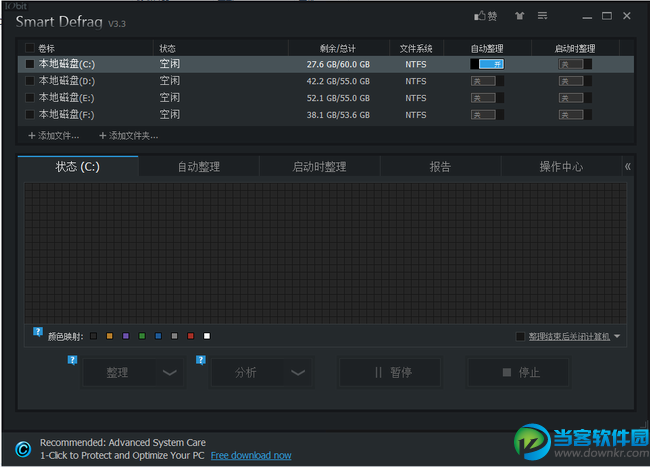Click help icon beside 分析 button
The height and width of the screenshot is (467, 650).
tap(201, 360)
